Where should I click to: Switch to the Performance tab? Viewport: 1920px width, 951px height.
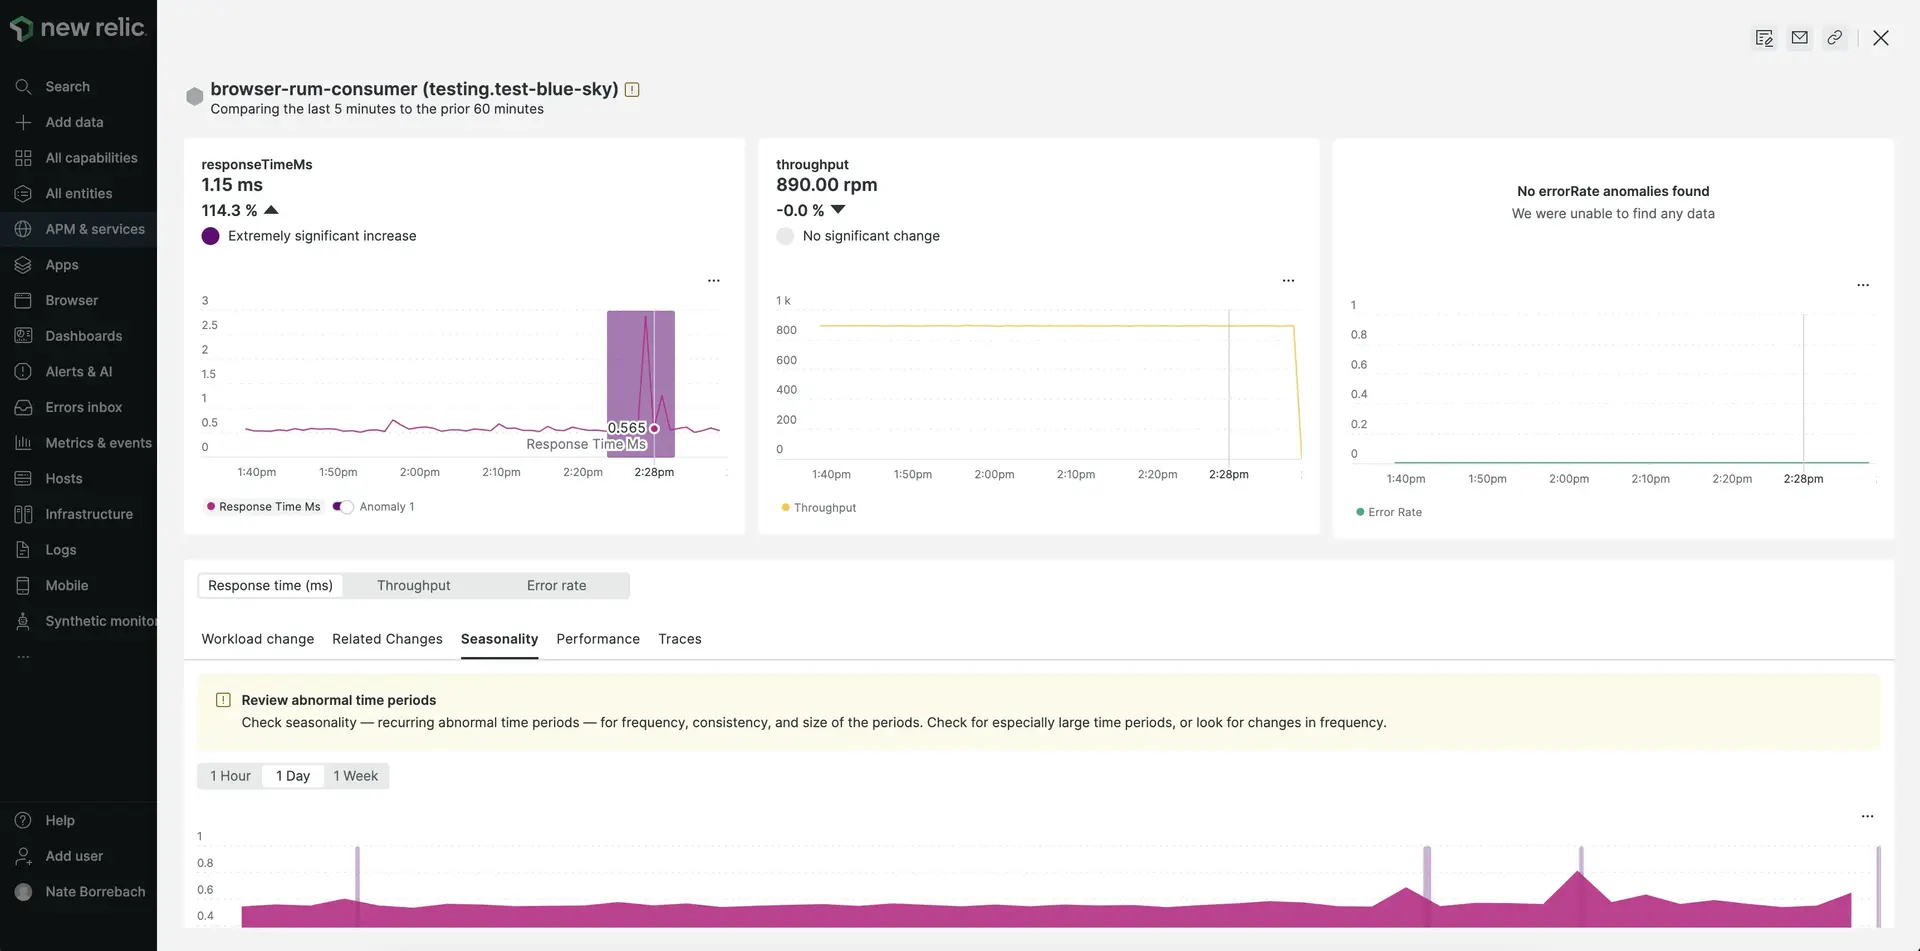click(597, 639)
